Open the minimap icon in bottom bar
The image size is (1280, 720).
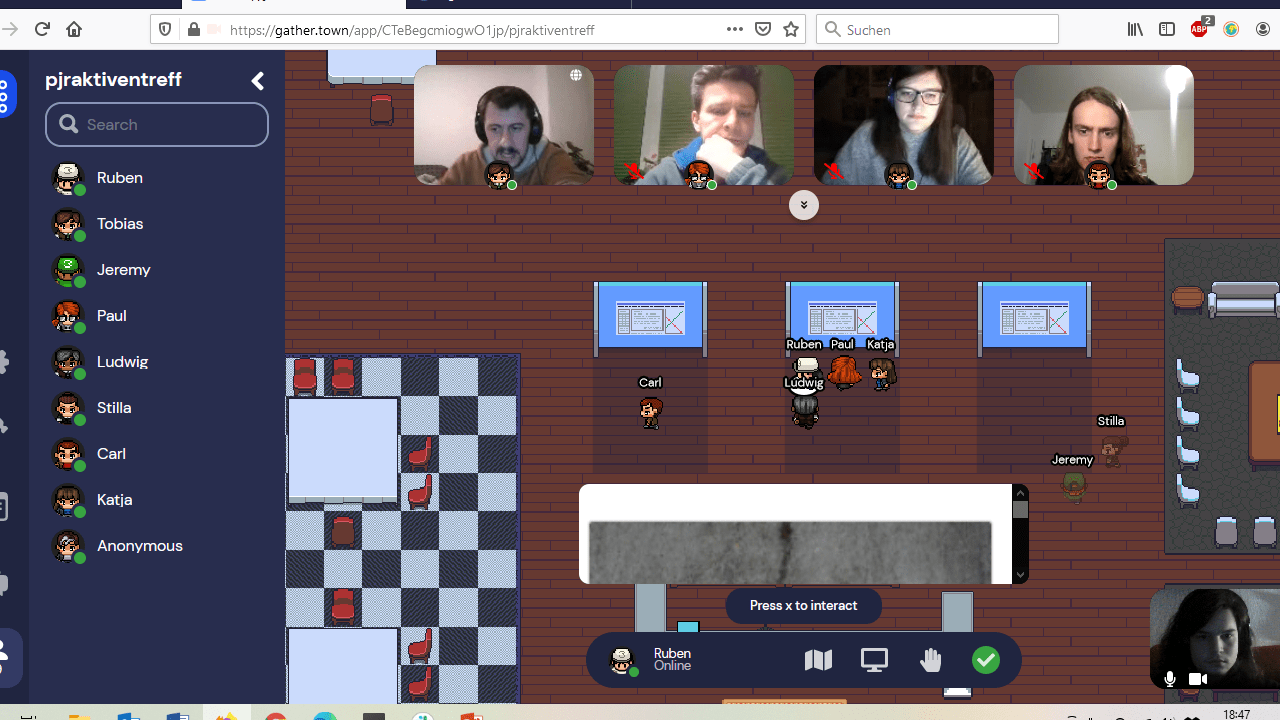[x=818, y=660]
